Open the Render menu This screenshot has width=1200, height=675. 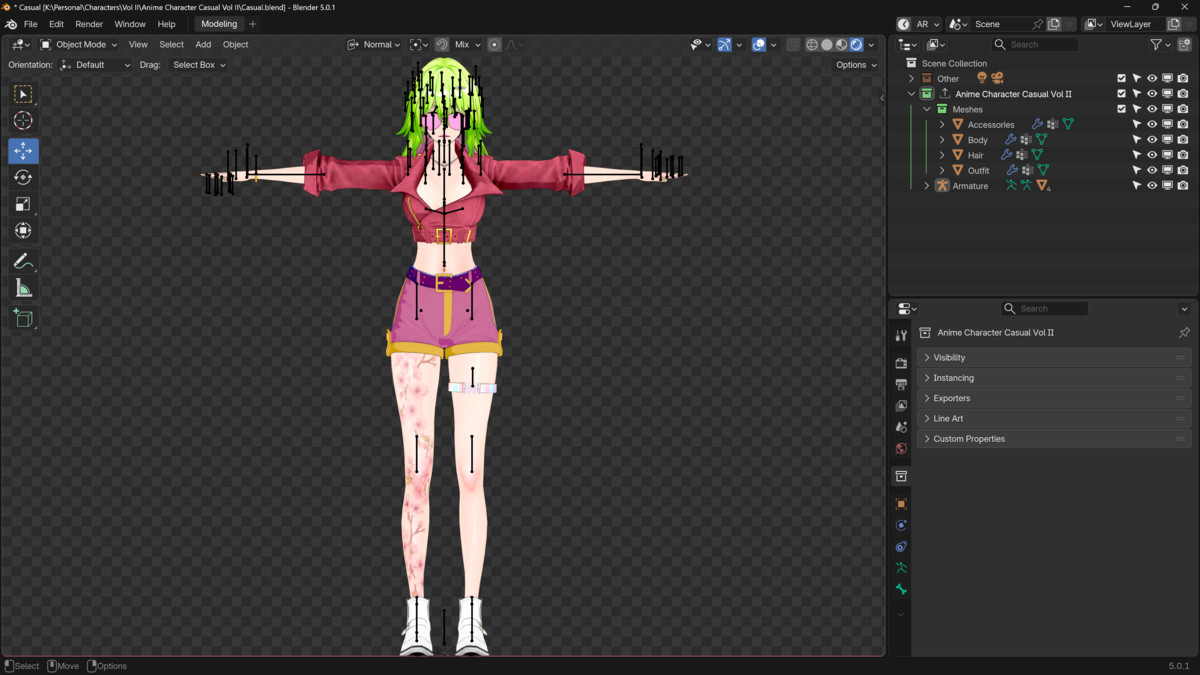(89, 23)
